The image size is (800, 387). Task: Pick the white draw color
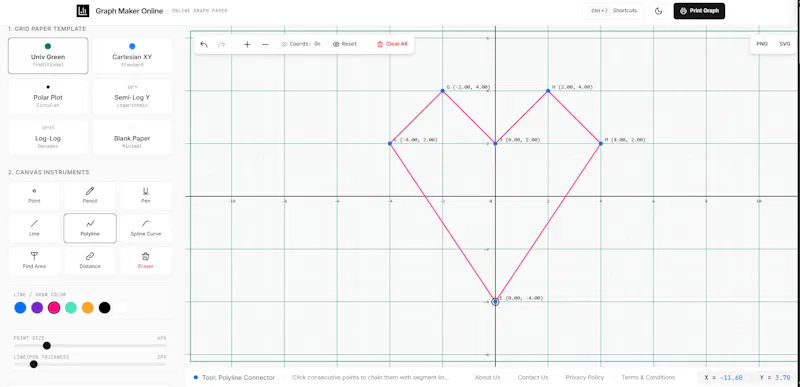point(121,307)
